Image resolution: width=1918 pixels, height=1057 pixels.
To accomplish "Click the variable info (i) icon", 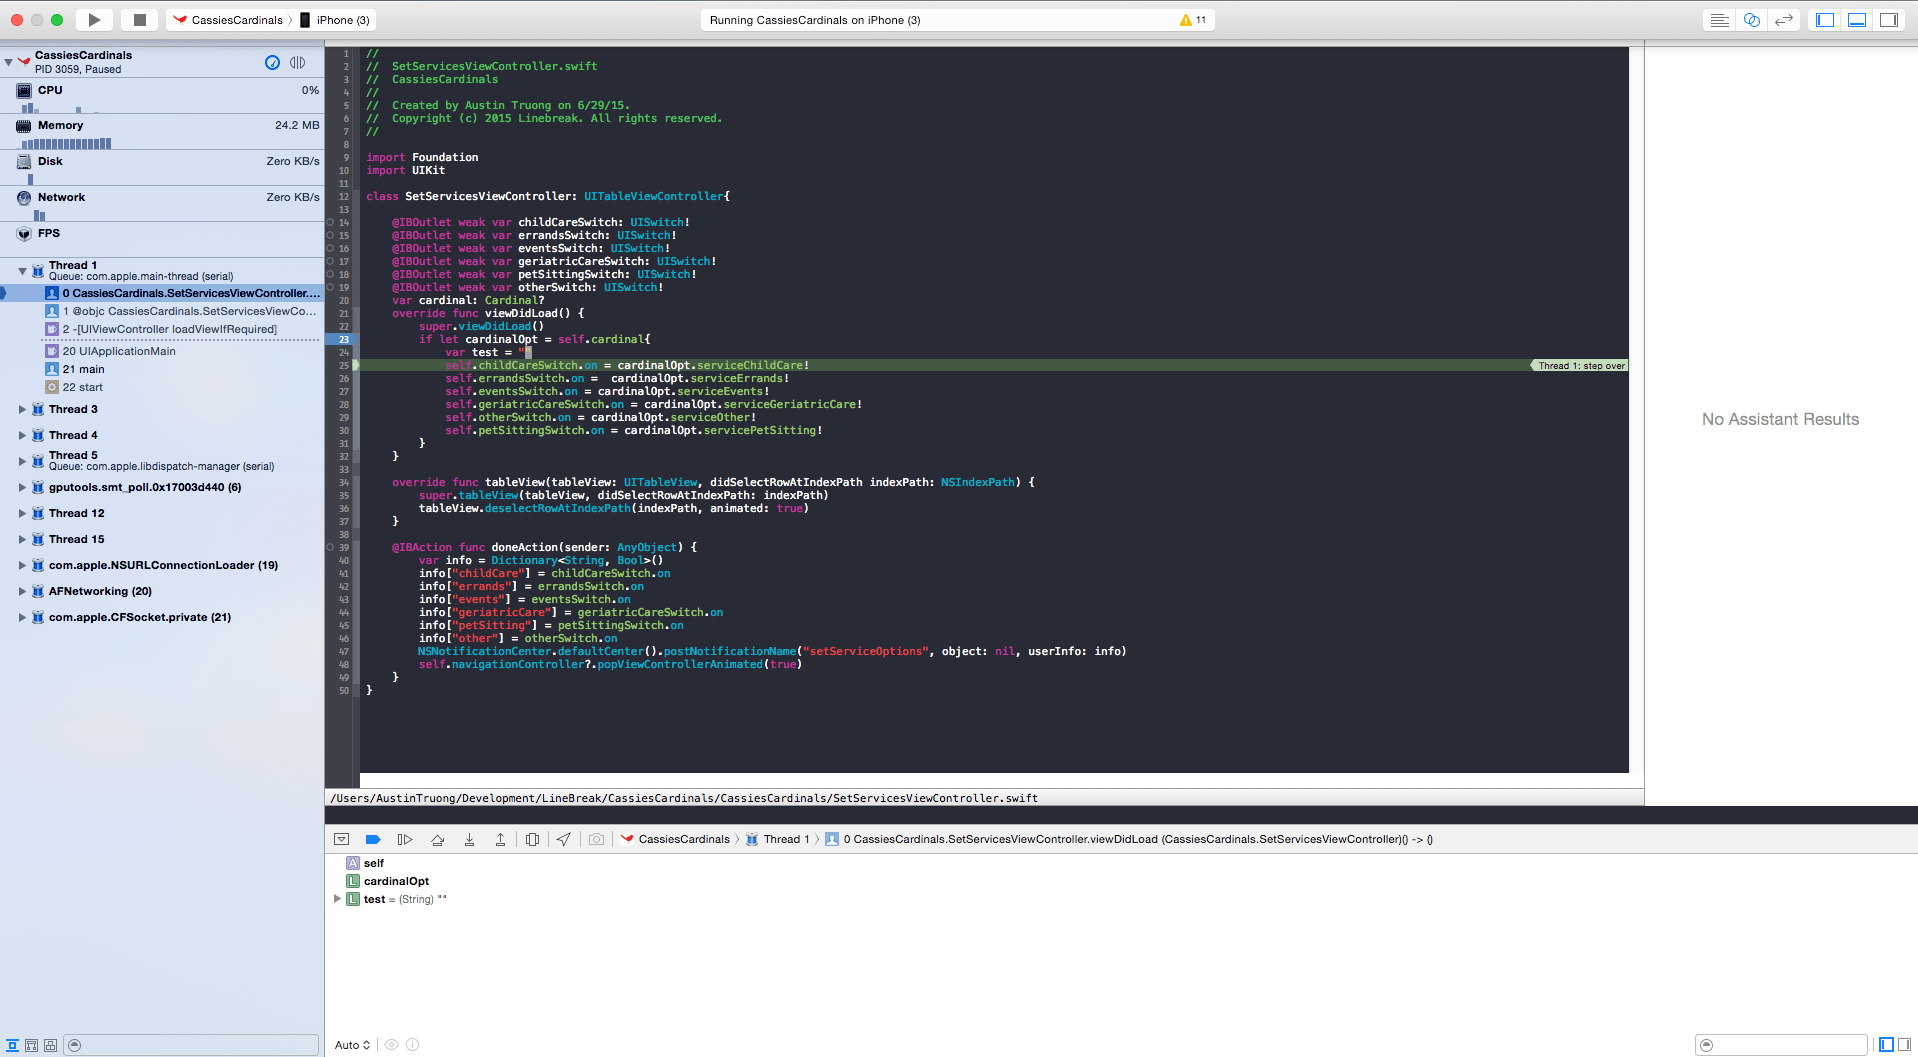I will pyautogui.click(x=413, y=1045).
